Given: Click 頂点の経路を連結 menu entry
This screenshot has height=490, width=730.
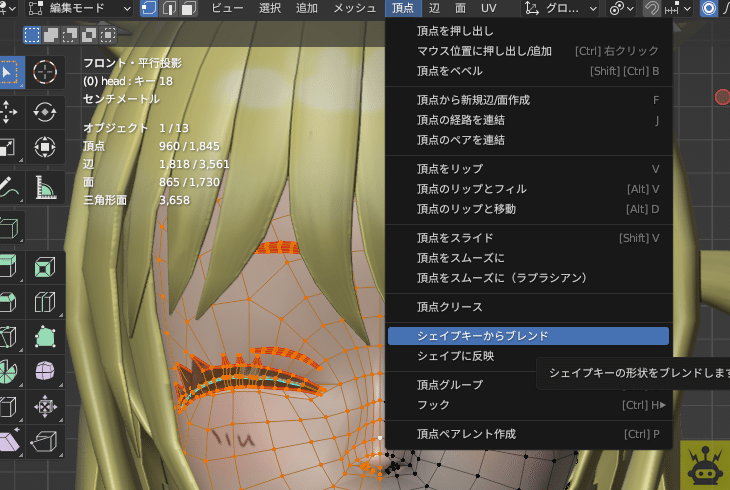Looking at the screenshot, I should 528,120.
